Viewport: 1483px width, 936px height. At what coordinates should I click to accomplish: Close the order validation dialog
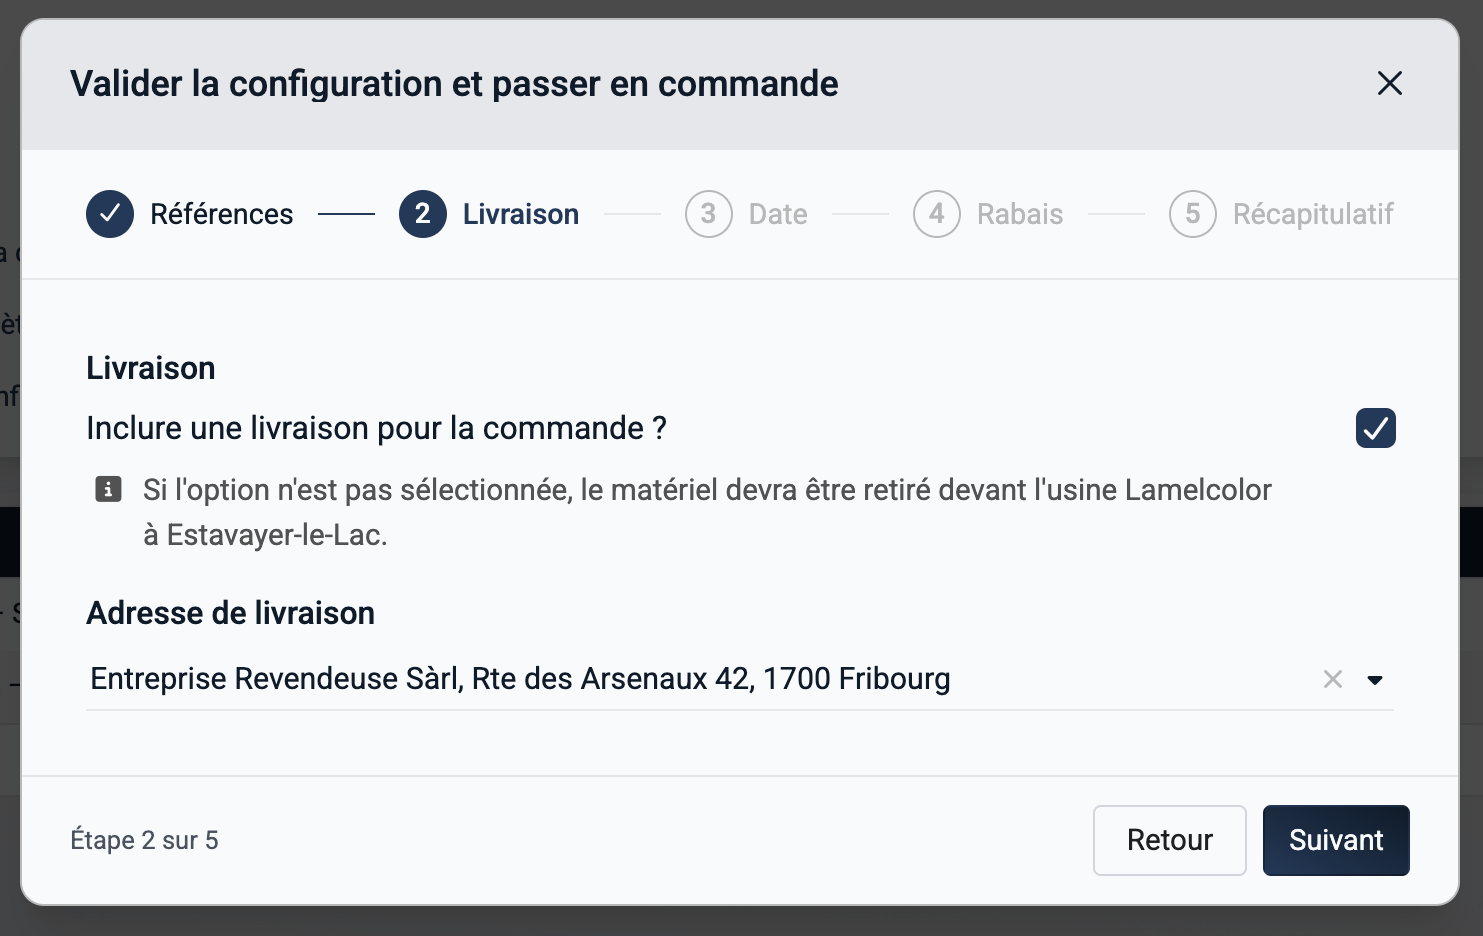pyautogui.click(x=1390, y=83)
